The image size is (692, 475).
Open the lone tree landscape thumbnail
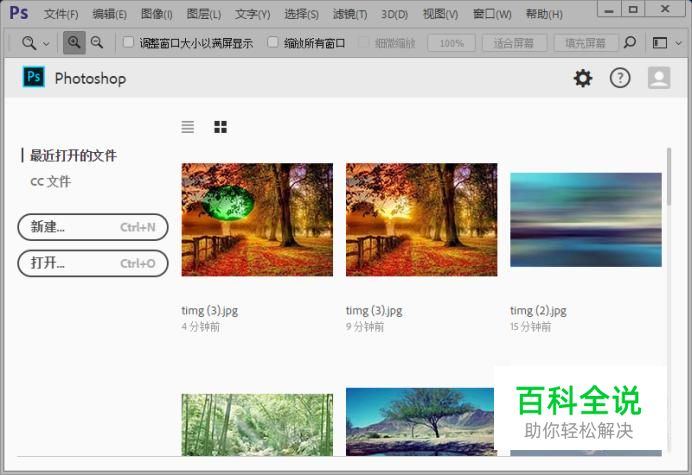click(420, 422)
